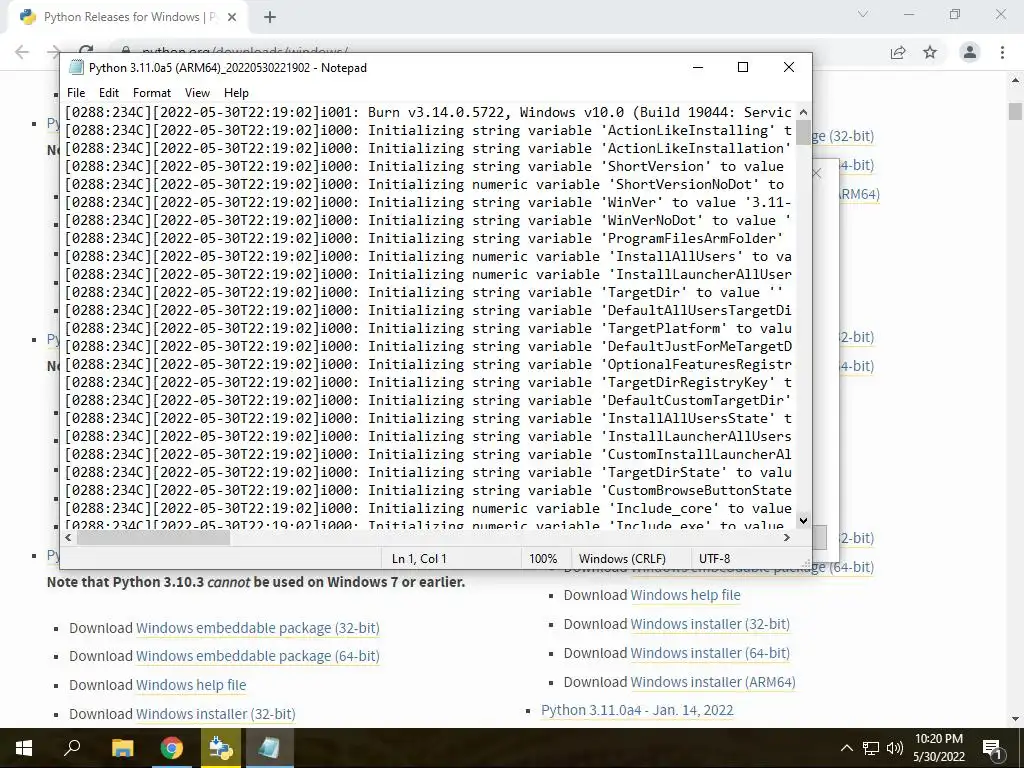Screen dimensions: 1024x768
Task: Open left column Windows installer (32-bit) link
Action: point(216,714)
